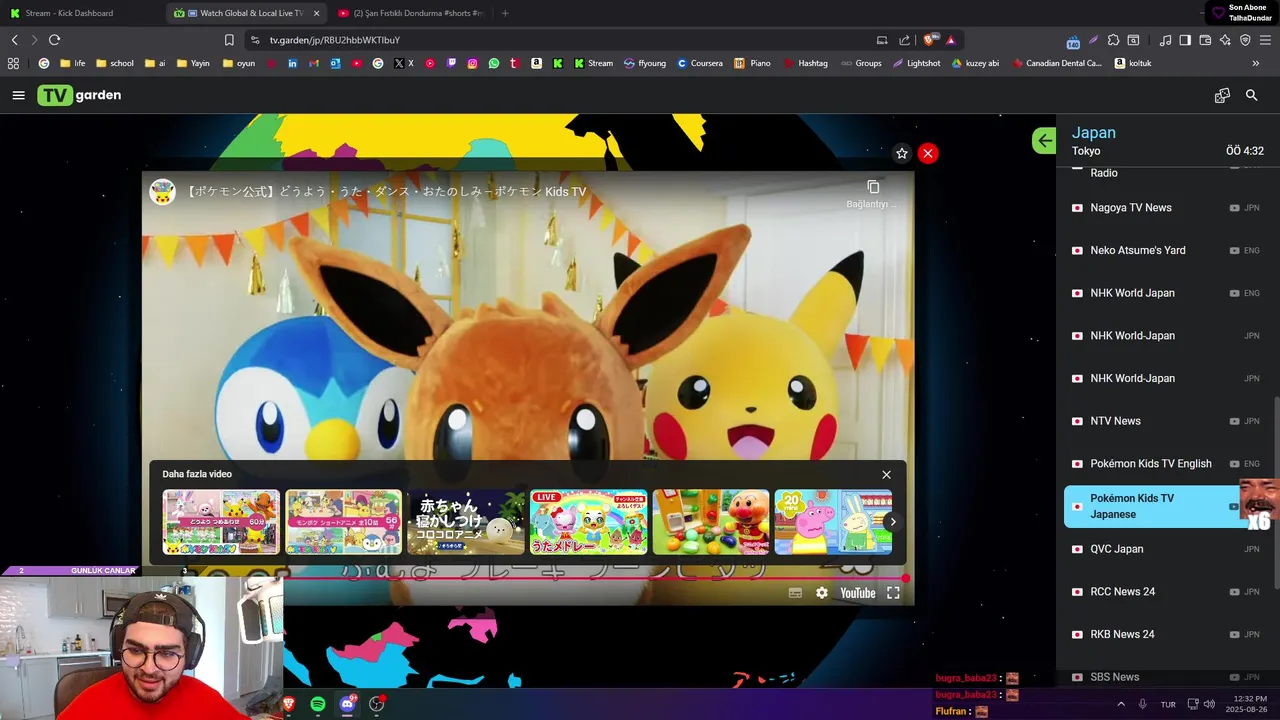Screen dimensions: 1280x720
Task: Open Spotify from the taskbar
Action: point(318,704)
